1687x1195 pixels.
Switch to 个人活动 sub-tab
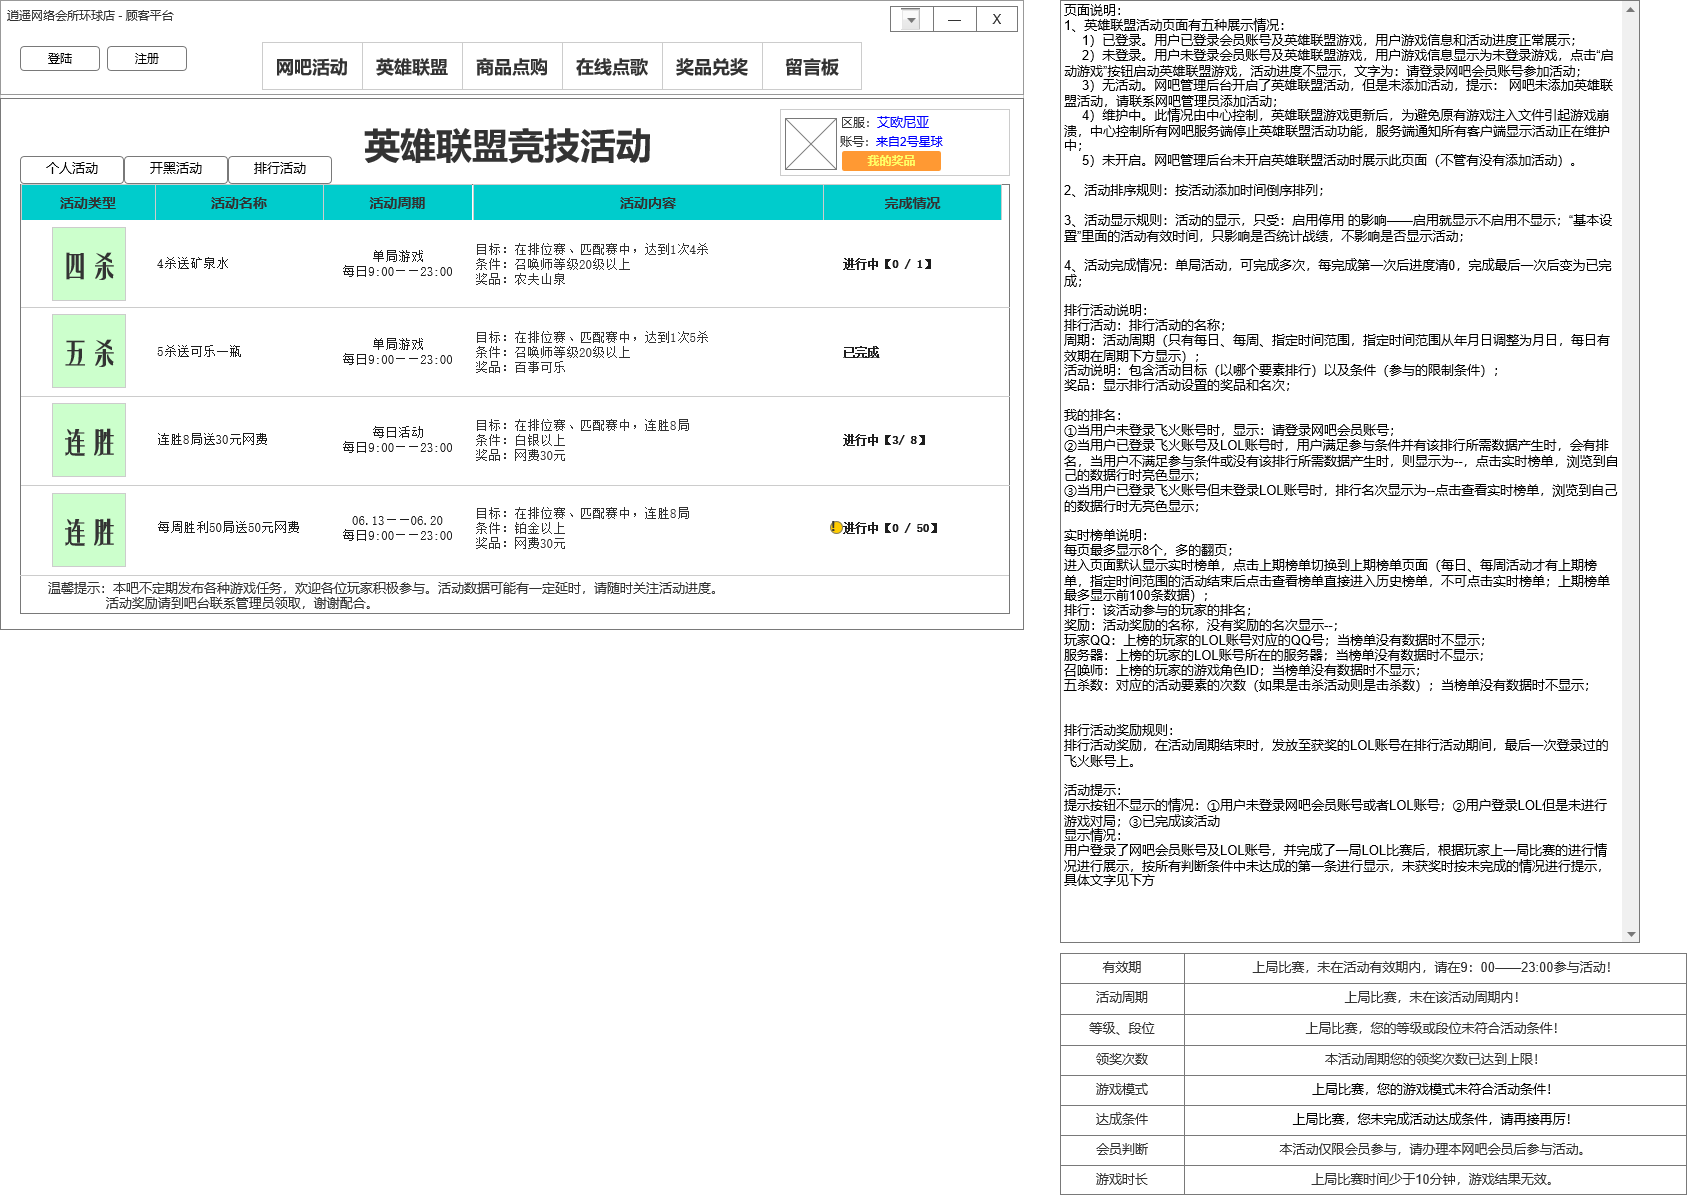point(72,169)
